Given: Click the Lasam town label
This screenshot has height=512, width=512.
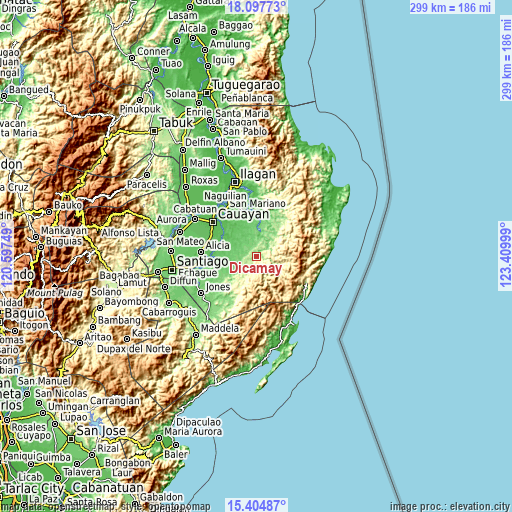Looking at the screenshot, I should tap(183, 15).
